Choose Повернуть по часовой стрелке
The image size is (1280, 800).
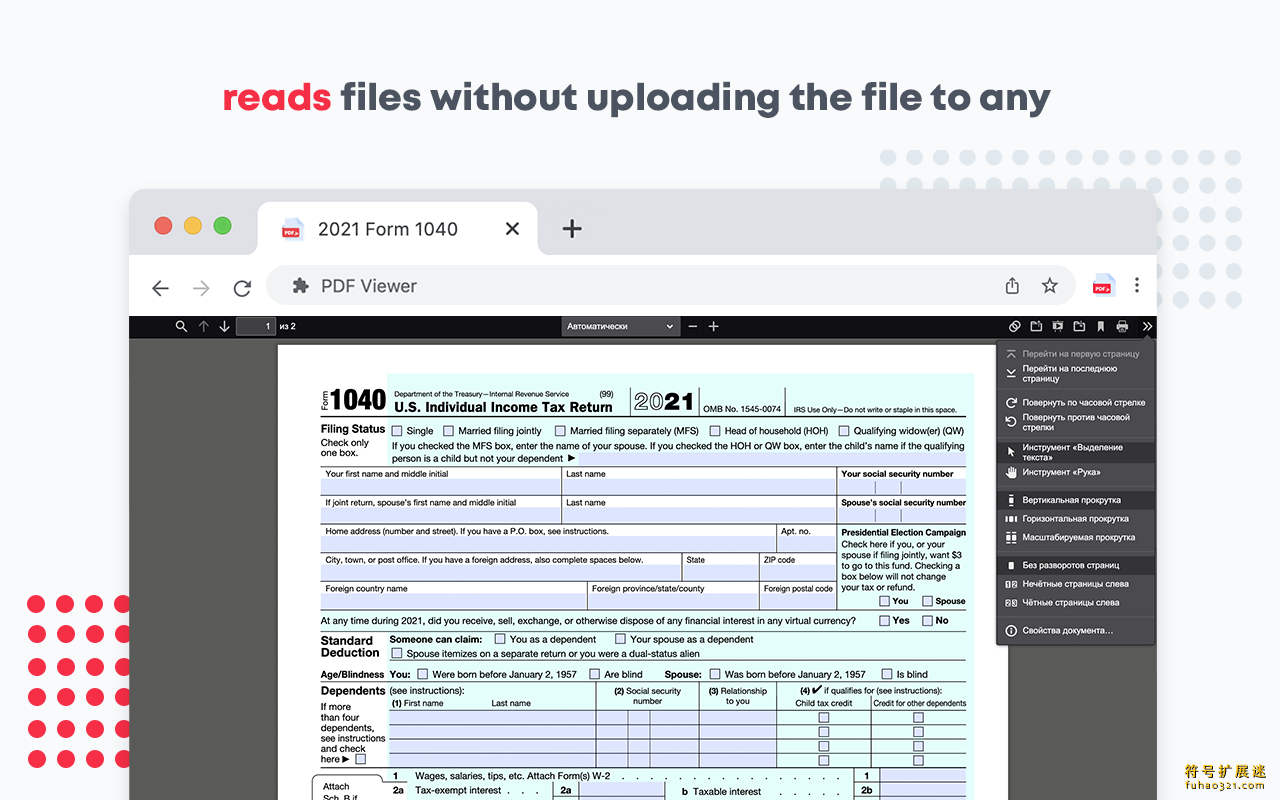point(1075,402)
